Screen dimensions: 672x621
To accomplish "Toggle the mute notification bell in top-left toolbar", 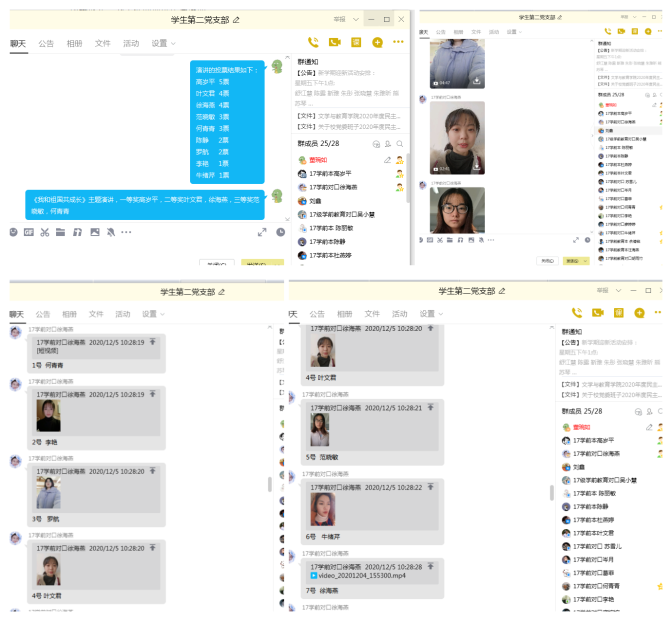I will coord(110,232).
